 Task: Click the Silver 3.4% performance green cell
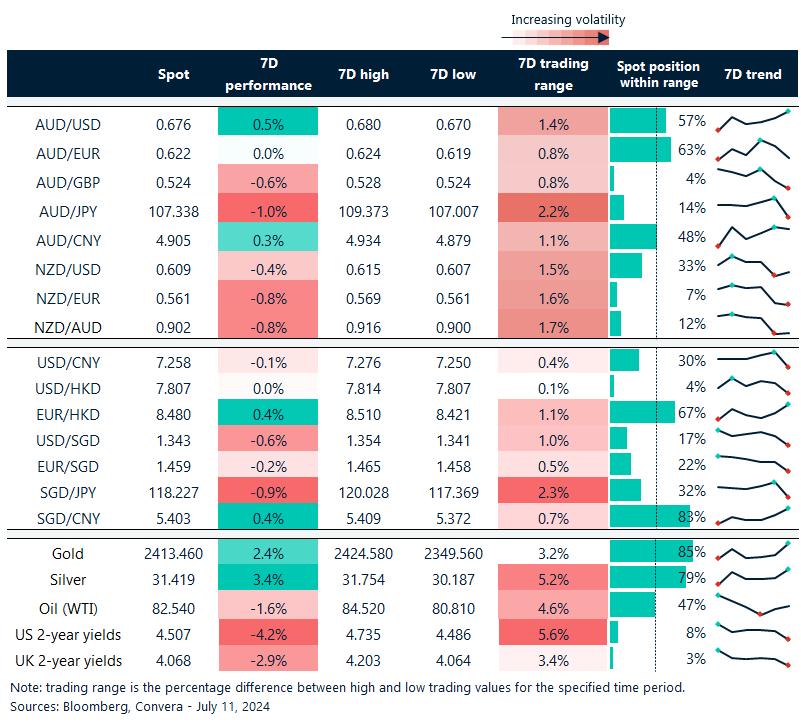click(267, 580)
